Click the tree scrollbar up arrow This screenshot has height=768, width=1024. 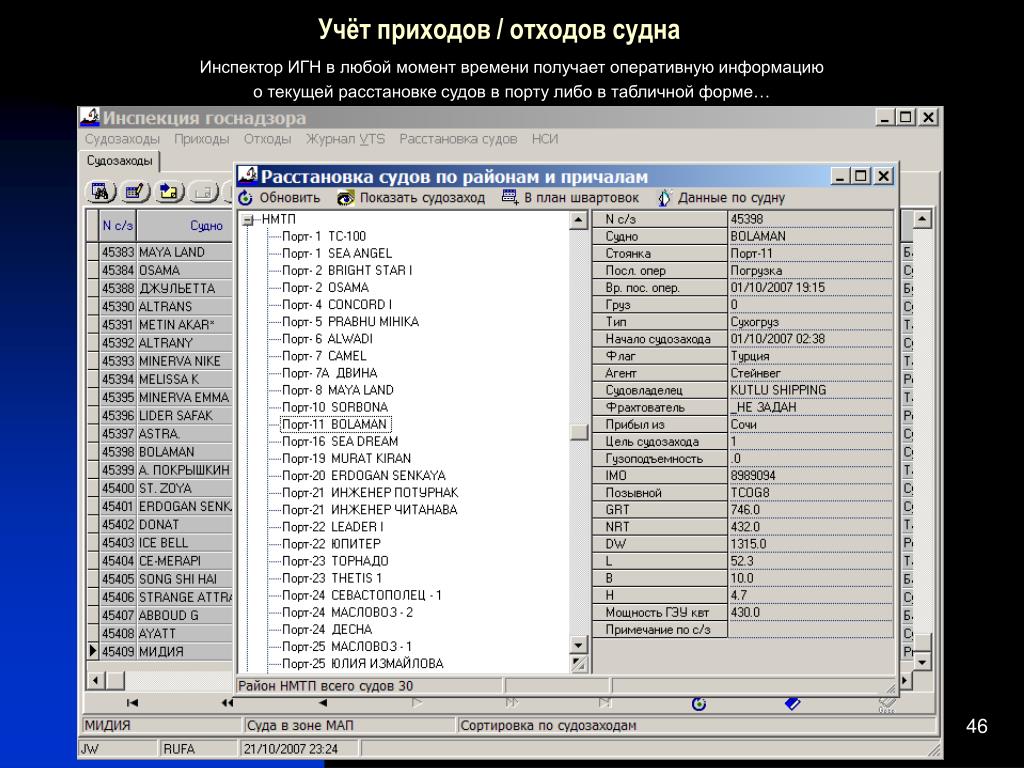click(x=579, y=220)
